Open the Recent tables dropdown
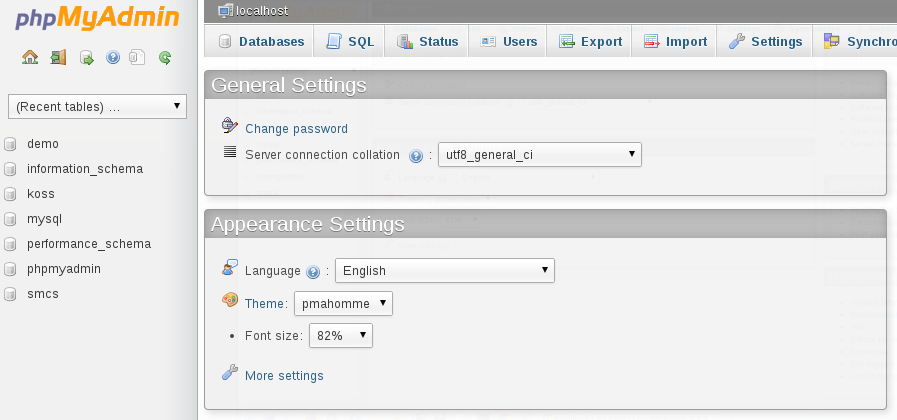The image size is (897, 420). [x=97, y=106]
